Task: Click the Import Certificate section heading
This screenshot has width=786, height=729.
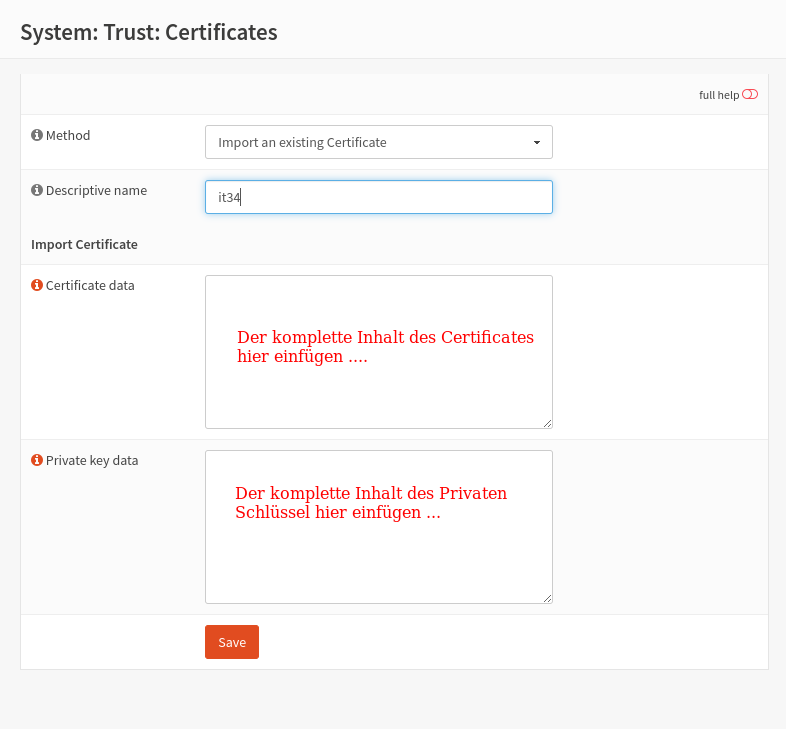Action: click(84, 244)
